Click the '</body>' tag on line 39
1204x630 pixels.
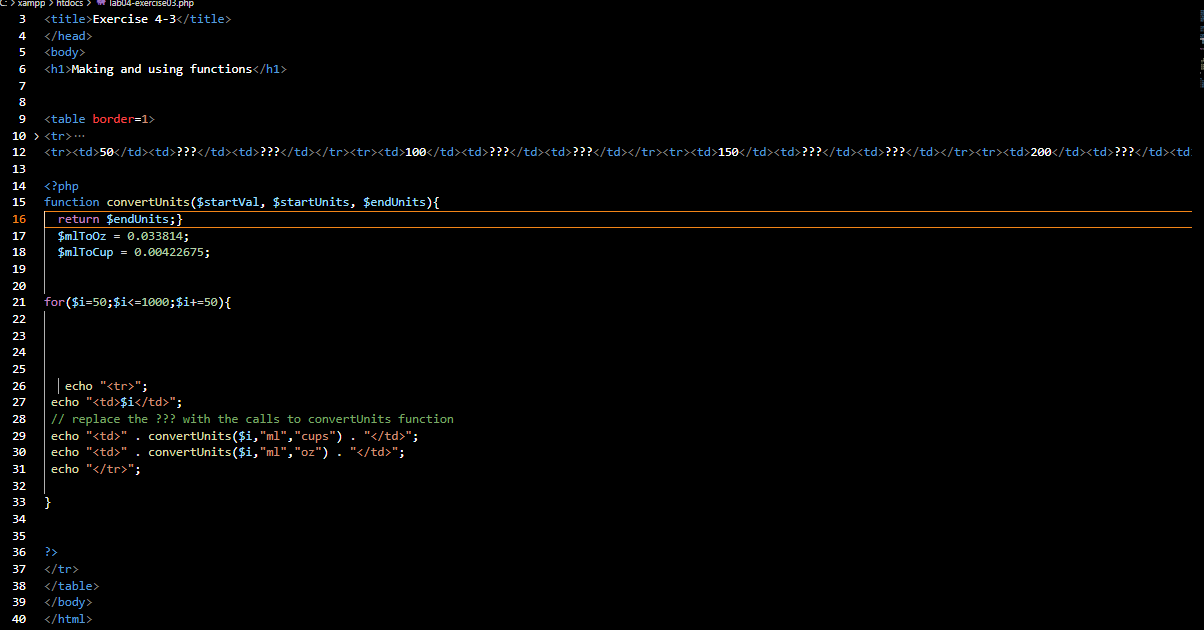click(x=68, y=602)
